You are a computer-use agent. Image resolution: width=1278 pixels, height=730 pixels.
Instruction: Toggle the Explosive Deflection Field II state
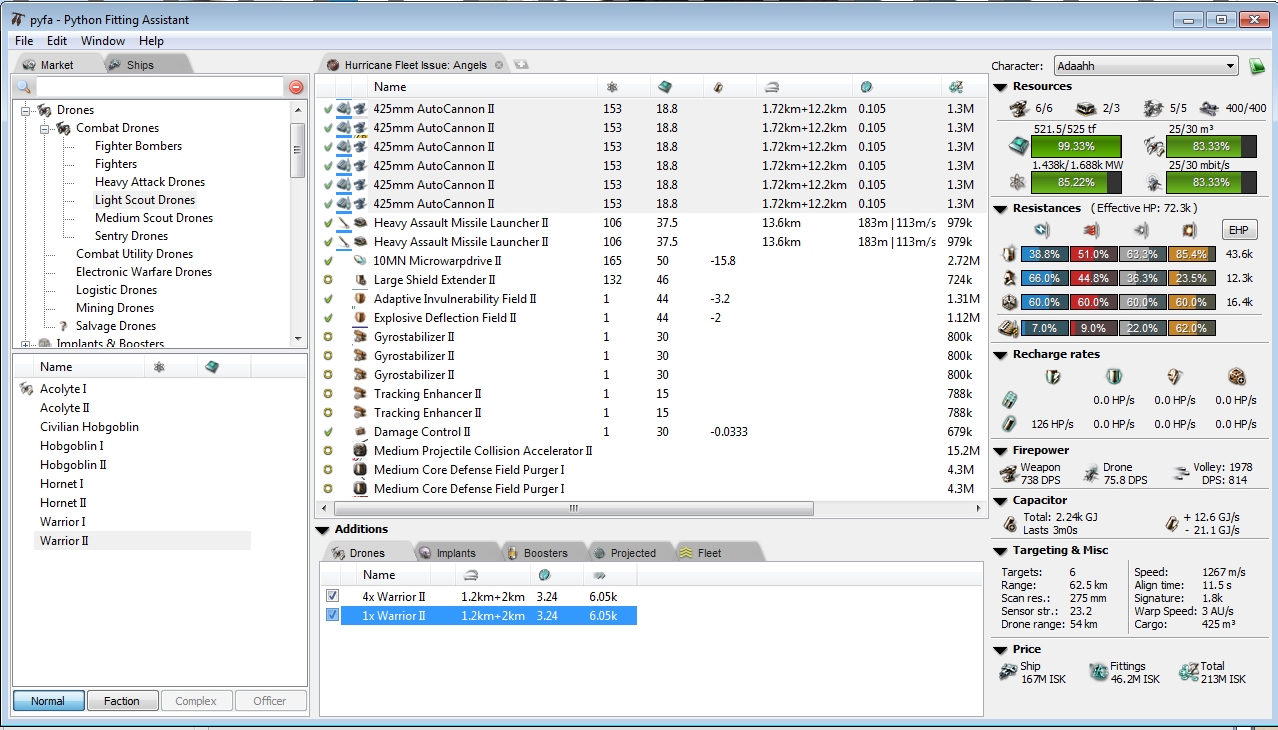328,318
